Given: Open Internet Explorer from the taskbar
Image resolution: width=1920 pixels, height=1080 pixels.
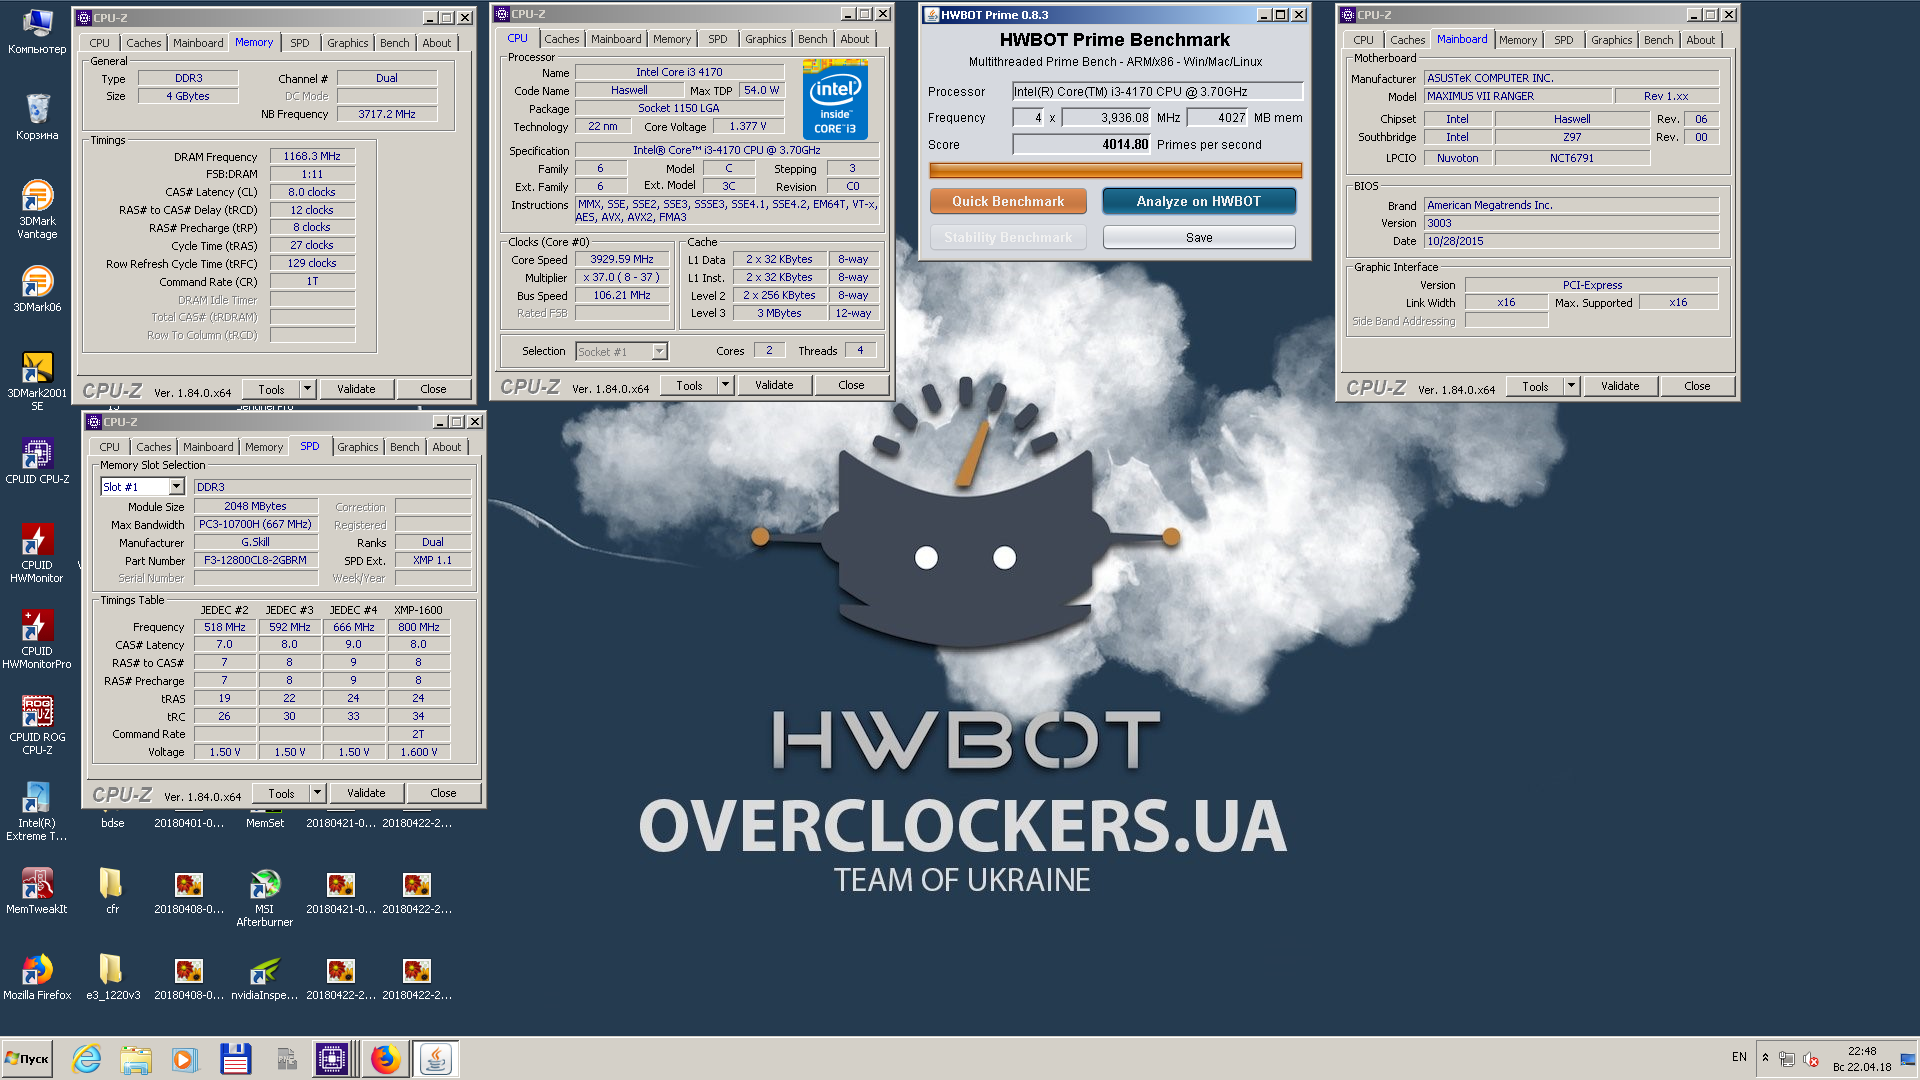Looking at the screenshot, I should point(87,1059).
